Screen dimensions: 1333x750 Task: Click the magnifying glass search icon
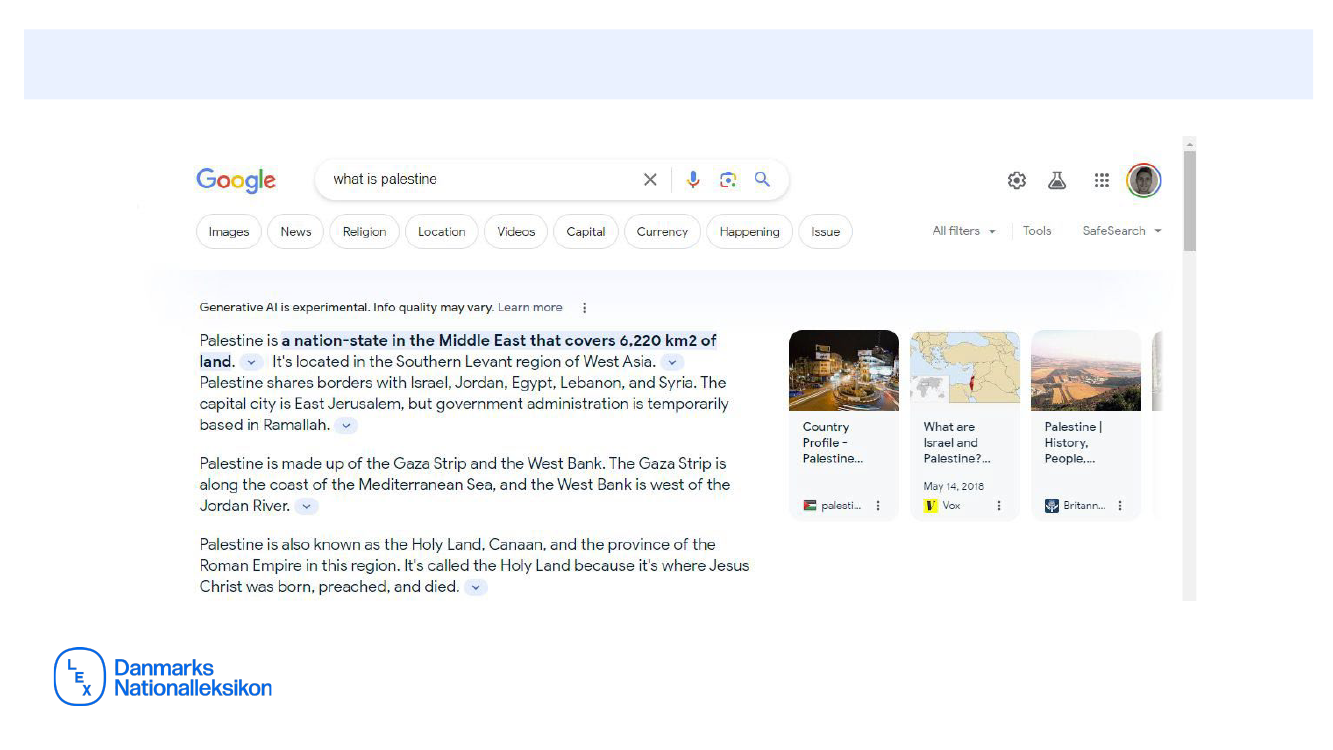[762, 179]
